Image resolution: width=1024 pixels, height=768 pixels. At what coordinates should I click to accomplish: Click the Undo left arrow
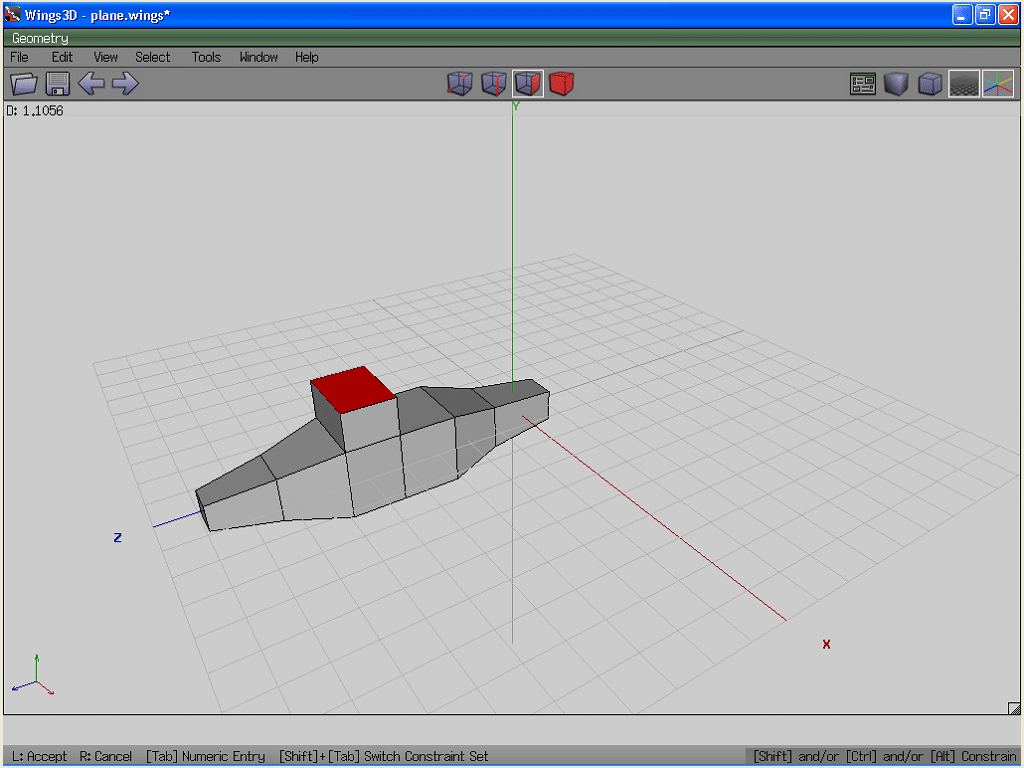point(91,84)
